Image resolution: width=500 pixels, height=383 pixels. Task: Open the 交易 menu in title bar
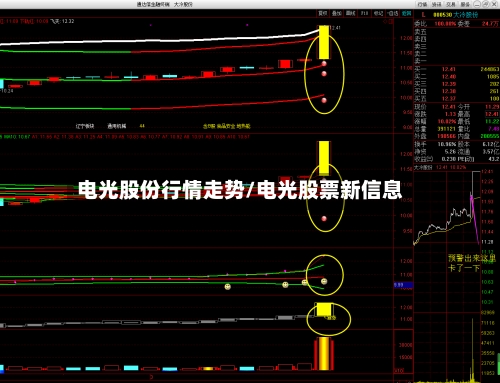[x=451, y=4]
